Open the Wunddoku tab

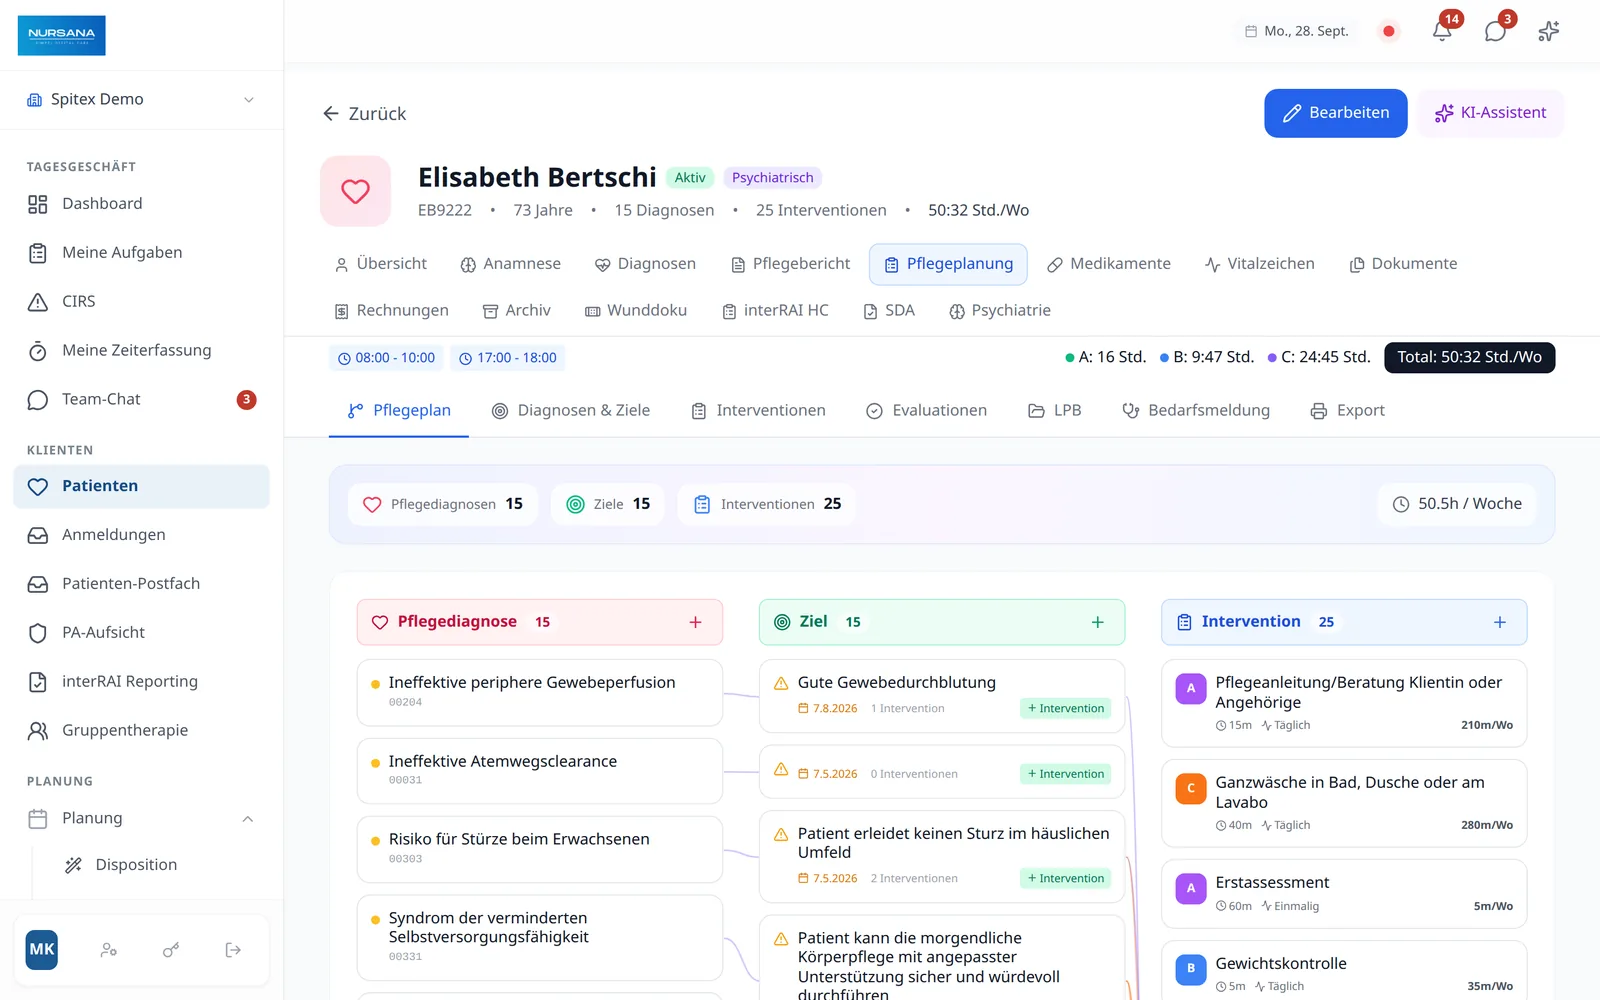[635, 311]
